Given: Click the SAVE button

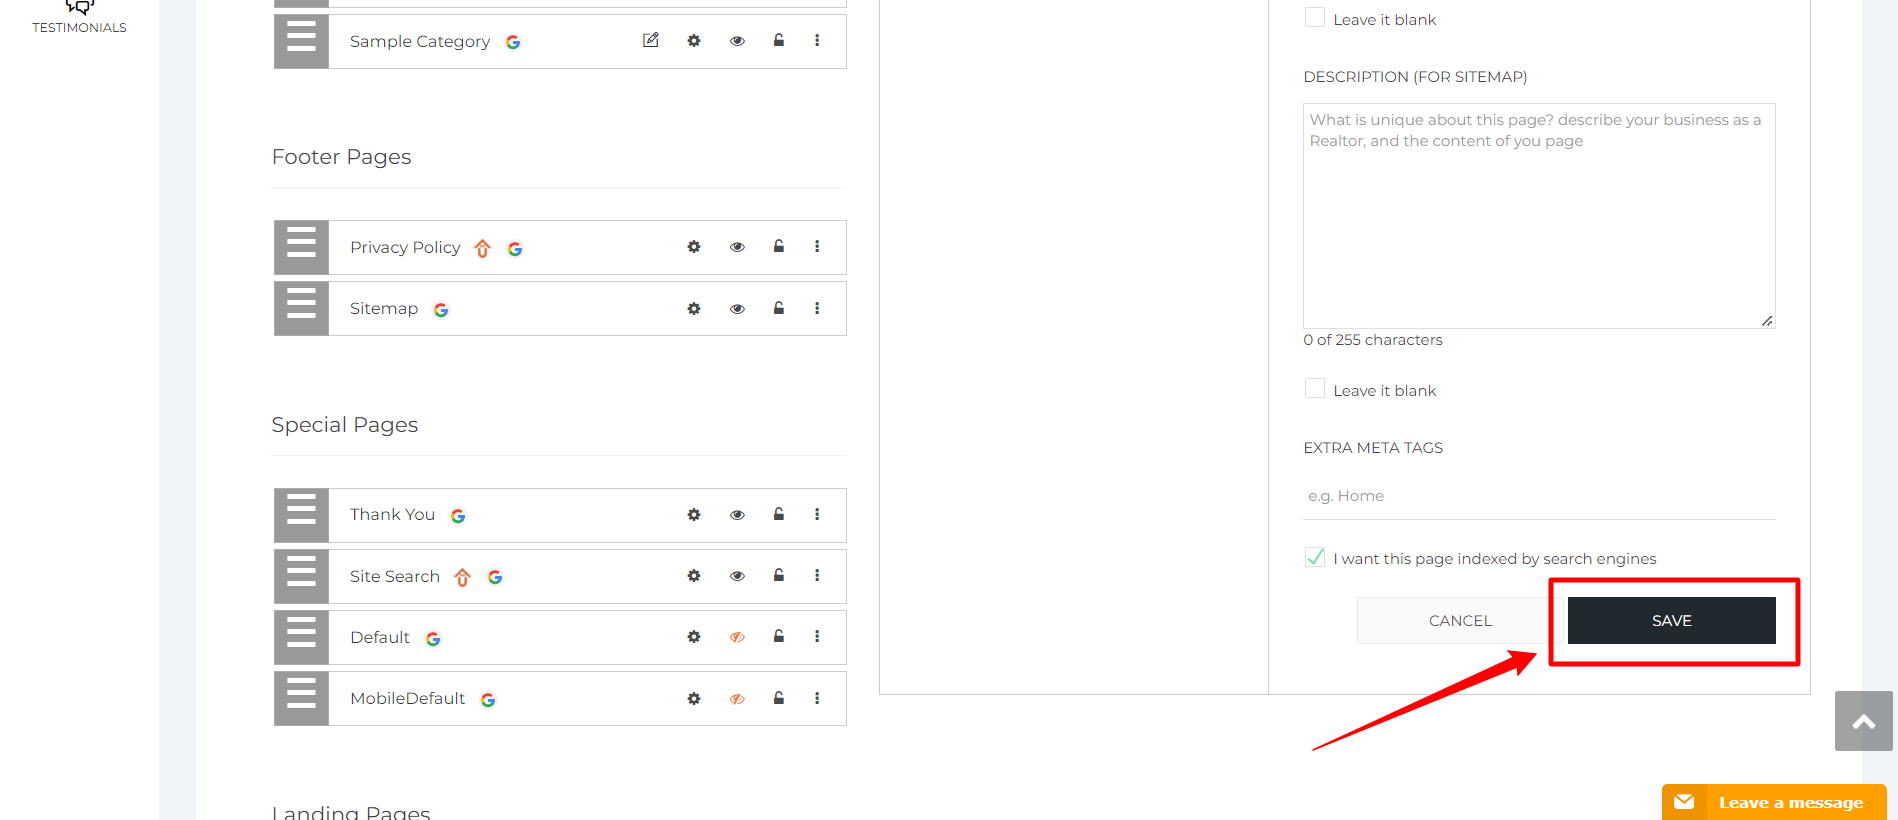Looking at the screenshot, I should click(1671, 620).
